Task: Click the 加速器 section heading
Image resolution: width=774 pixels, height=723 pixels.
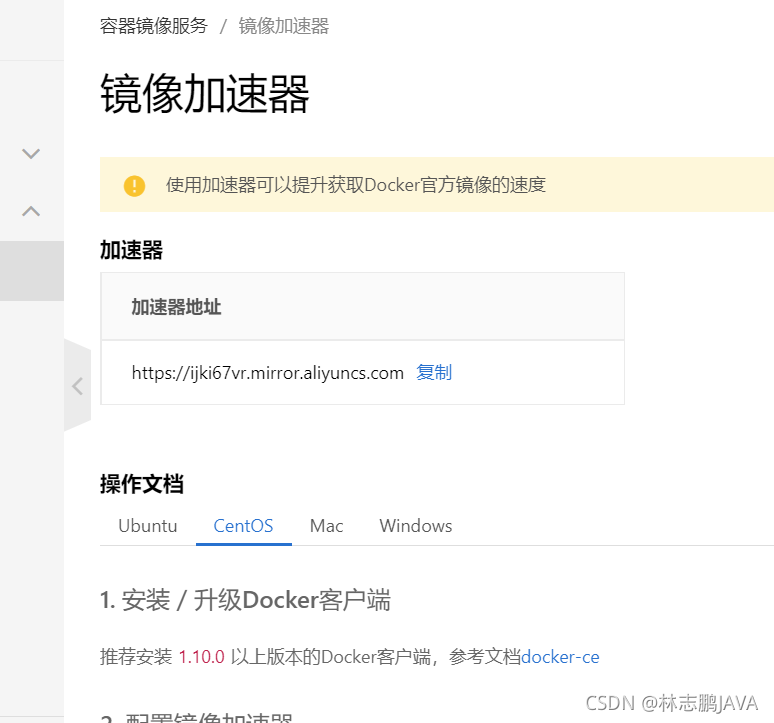Action: 131,250
